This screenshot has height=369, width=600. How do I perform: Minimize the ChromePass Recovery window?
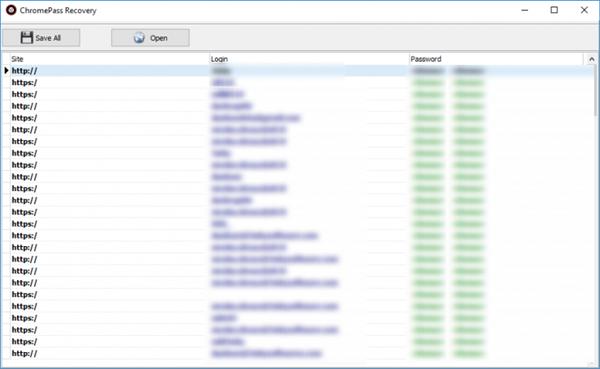[525, 10]
